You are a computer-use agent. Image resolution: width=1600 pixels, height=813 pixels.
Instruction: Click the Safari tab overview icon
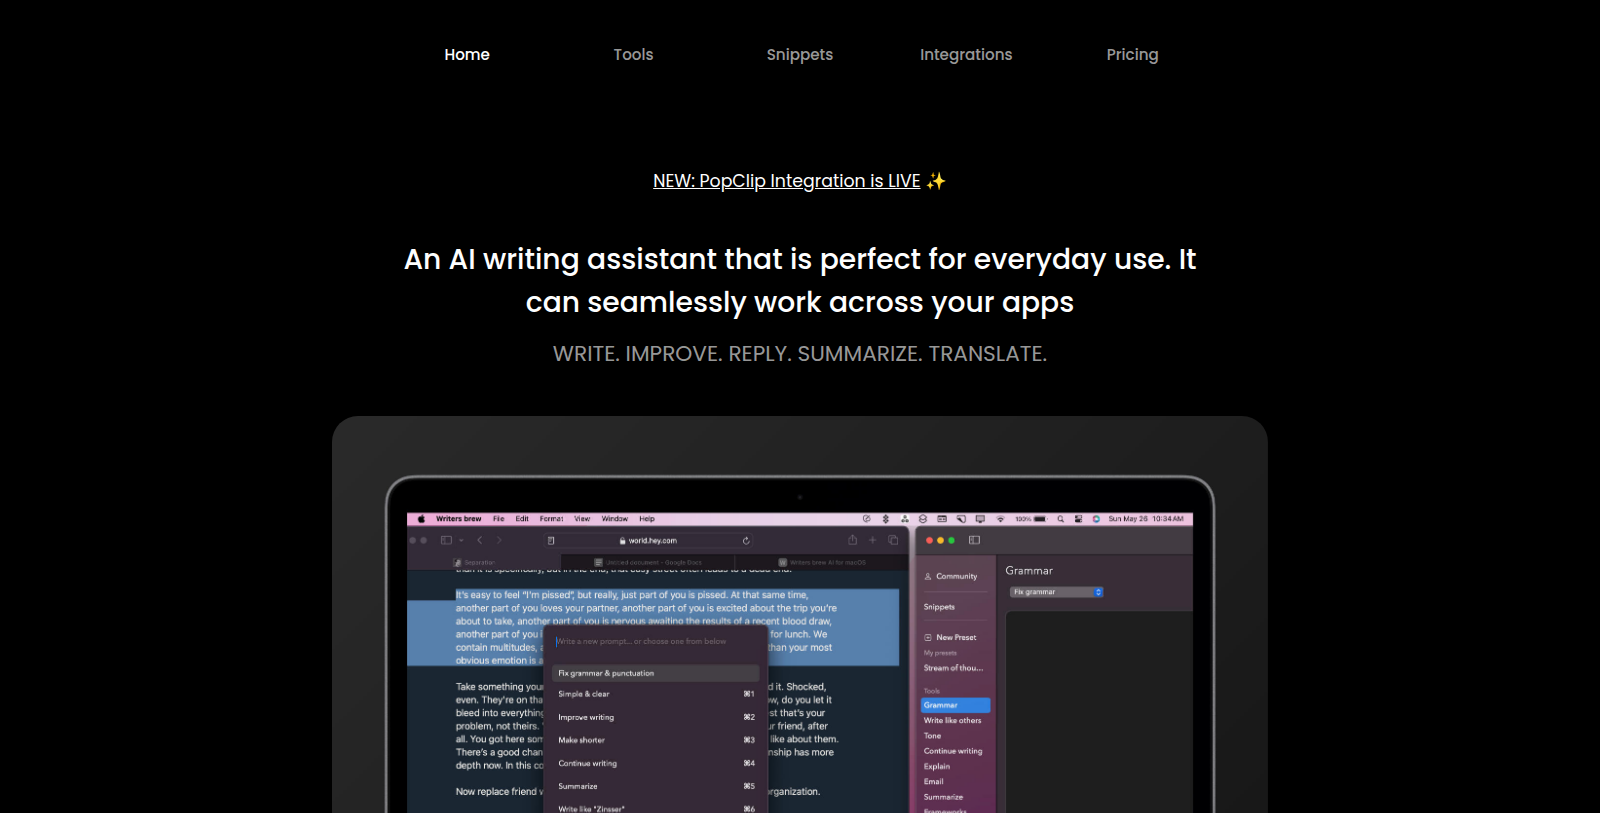point(893,540)
